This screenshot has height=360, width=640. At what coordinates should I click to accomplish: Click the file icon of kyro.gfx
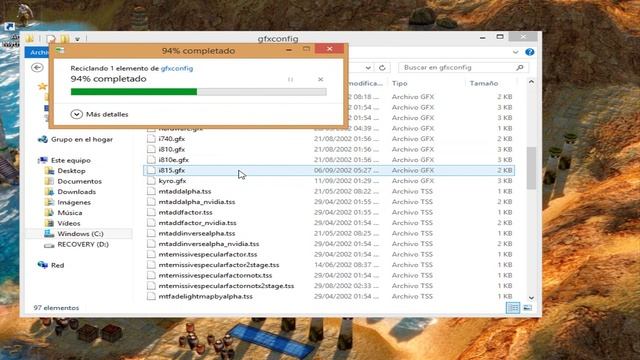tap(151, 181)
